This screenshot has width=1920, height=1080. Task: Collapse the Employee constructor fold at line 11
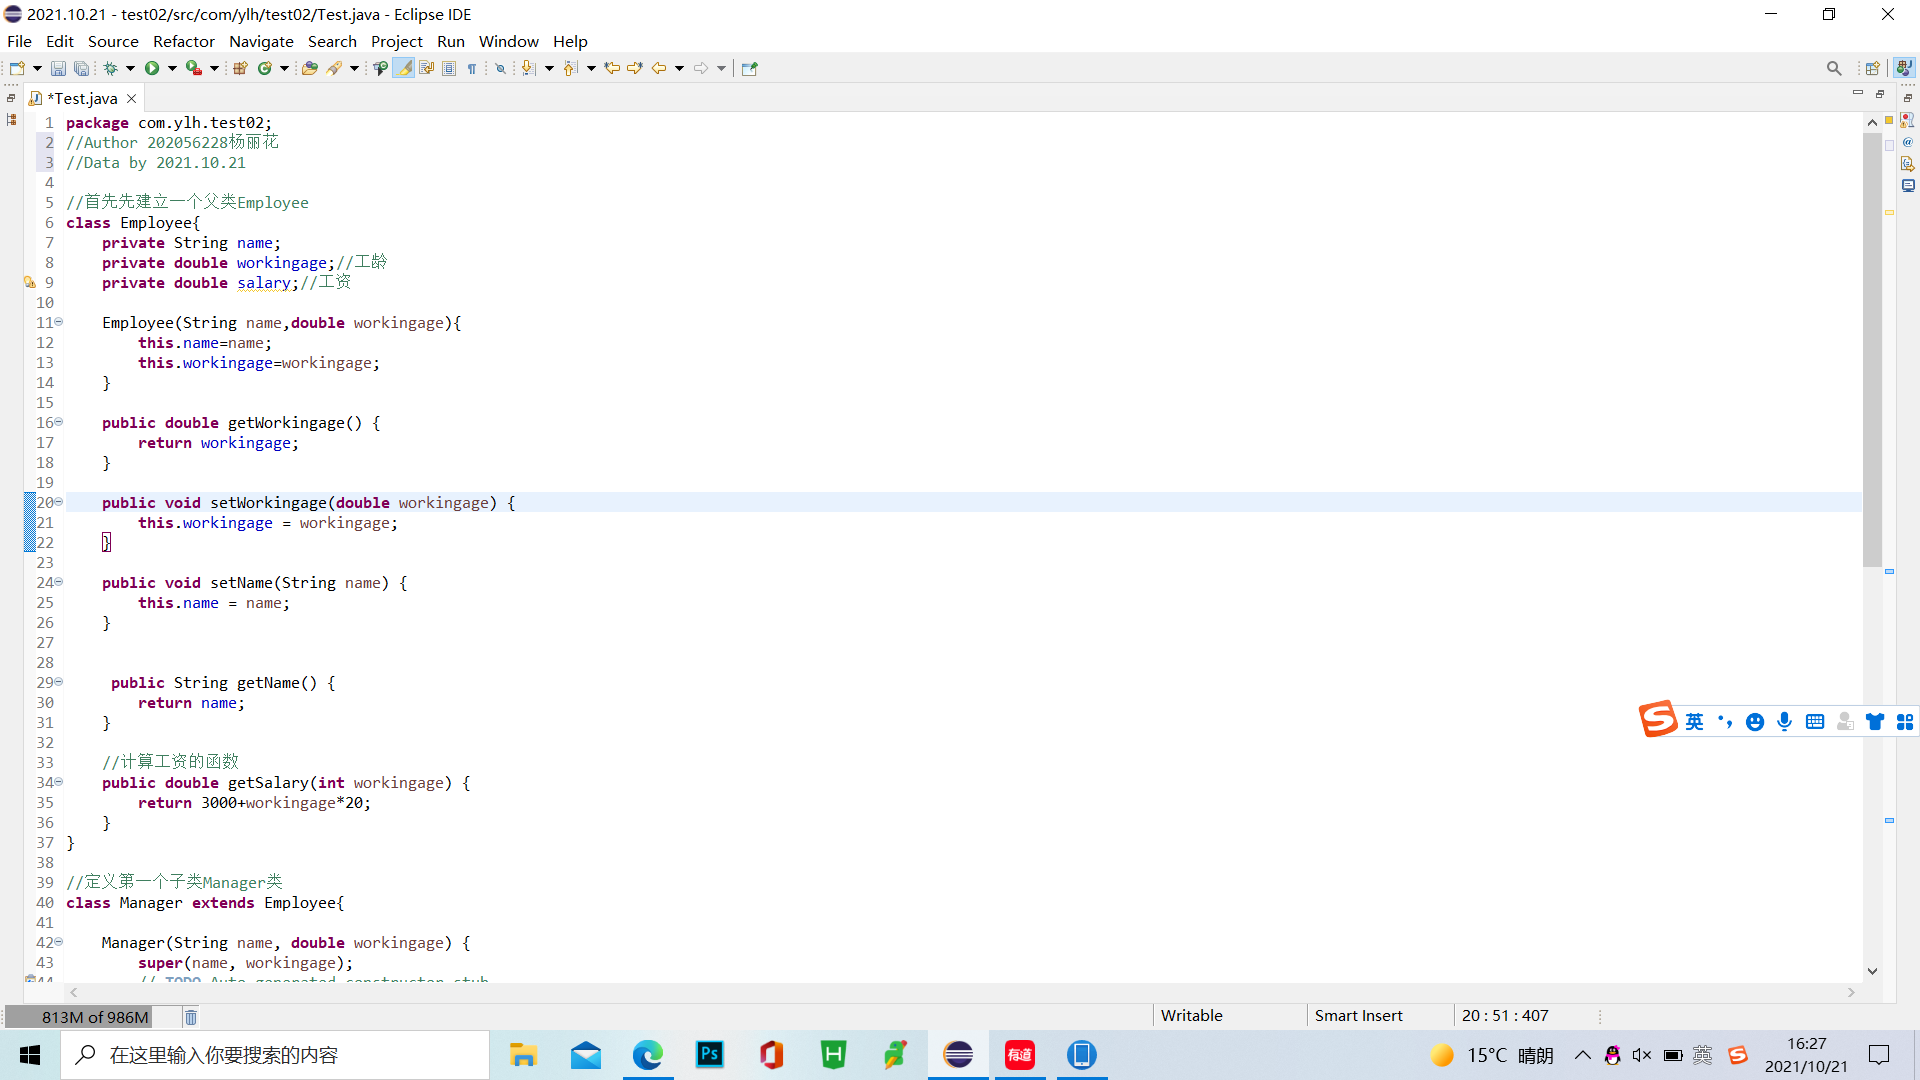pos(59,322)
